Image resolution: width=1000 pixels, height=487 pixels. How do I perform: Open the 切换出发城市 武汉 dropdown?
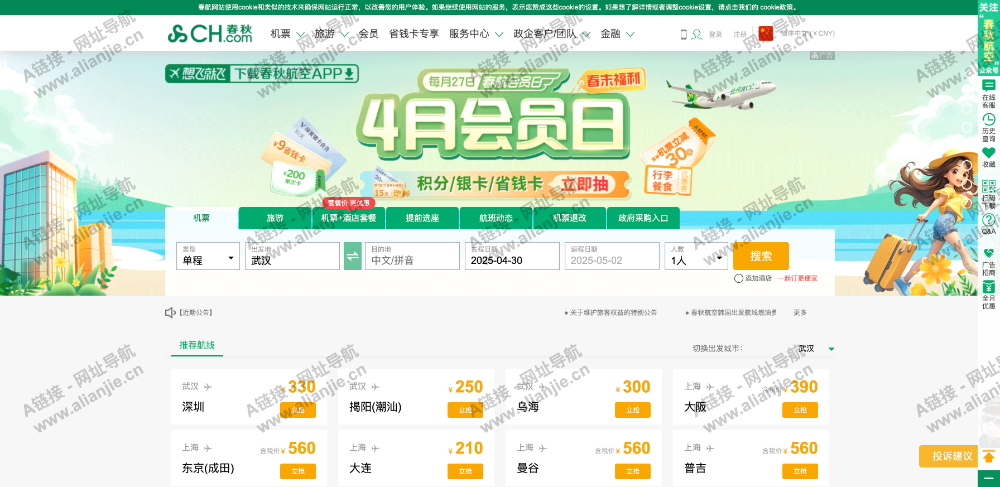coord(816,349)
